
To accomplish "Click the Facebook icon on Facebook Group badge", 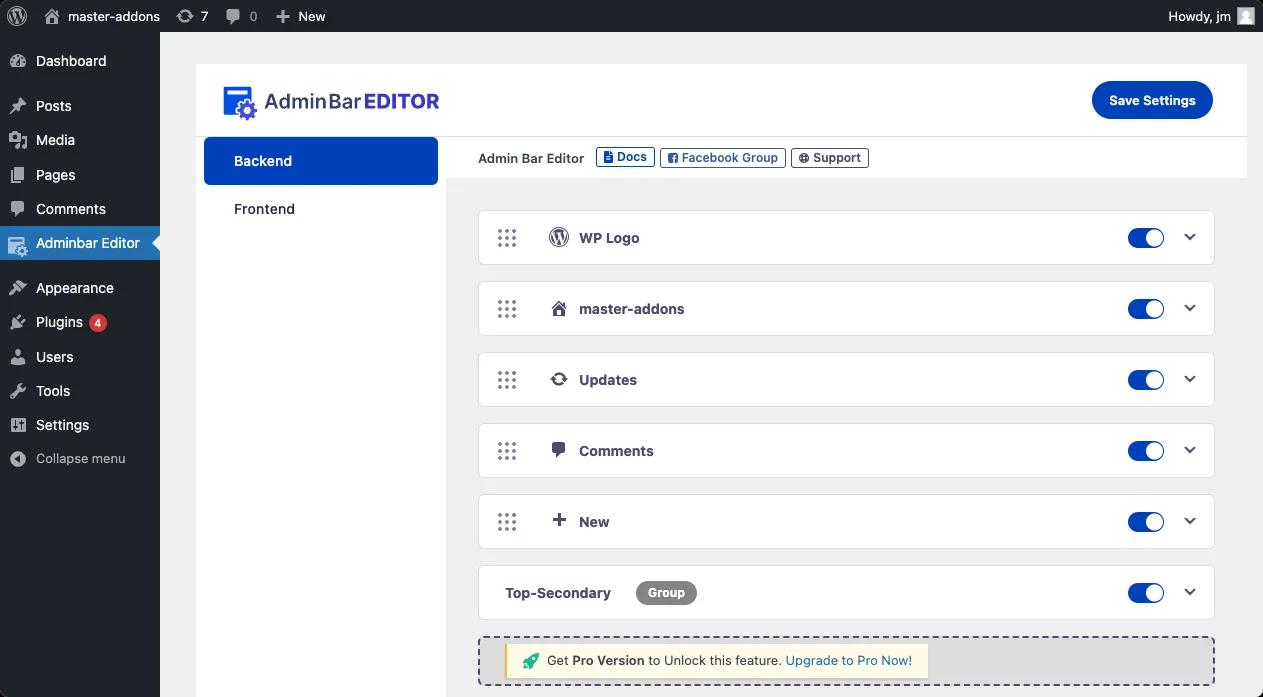I will pos(674,157).
